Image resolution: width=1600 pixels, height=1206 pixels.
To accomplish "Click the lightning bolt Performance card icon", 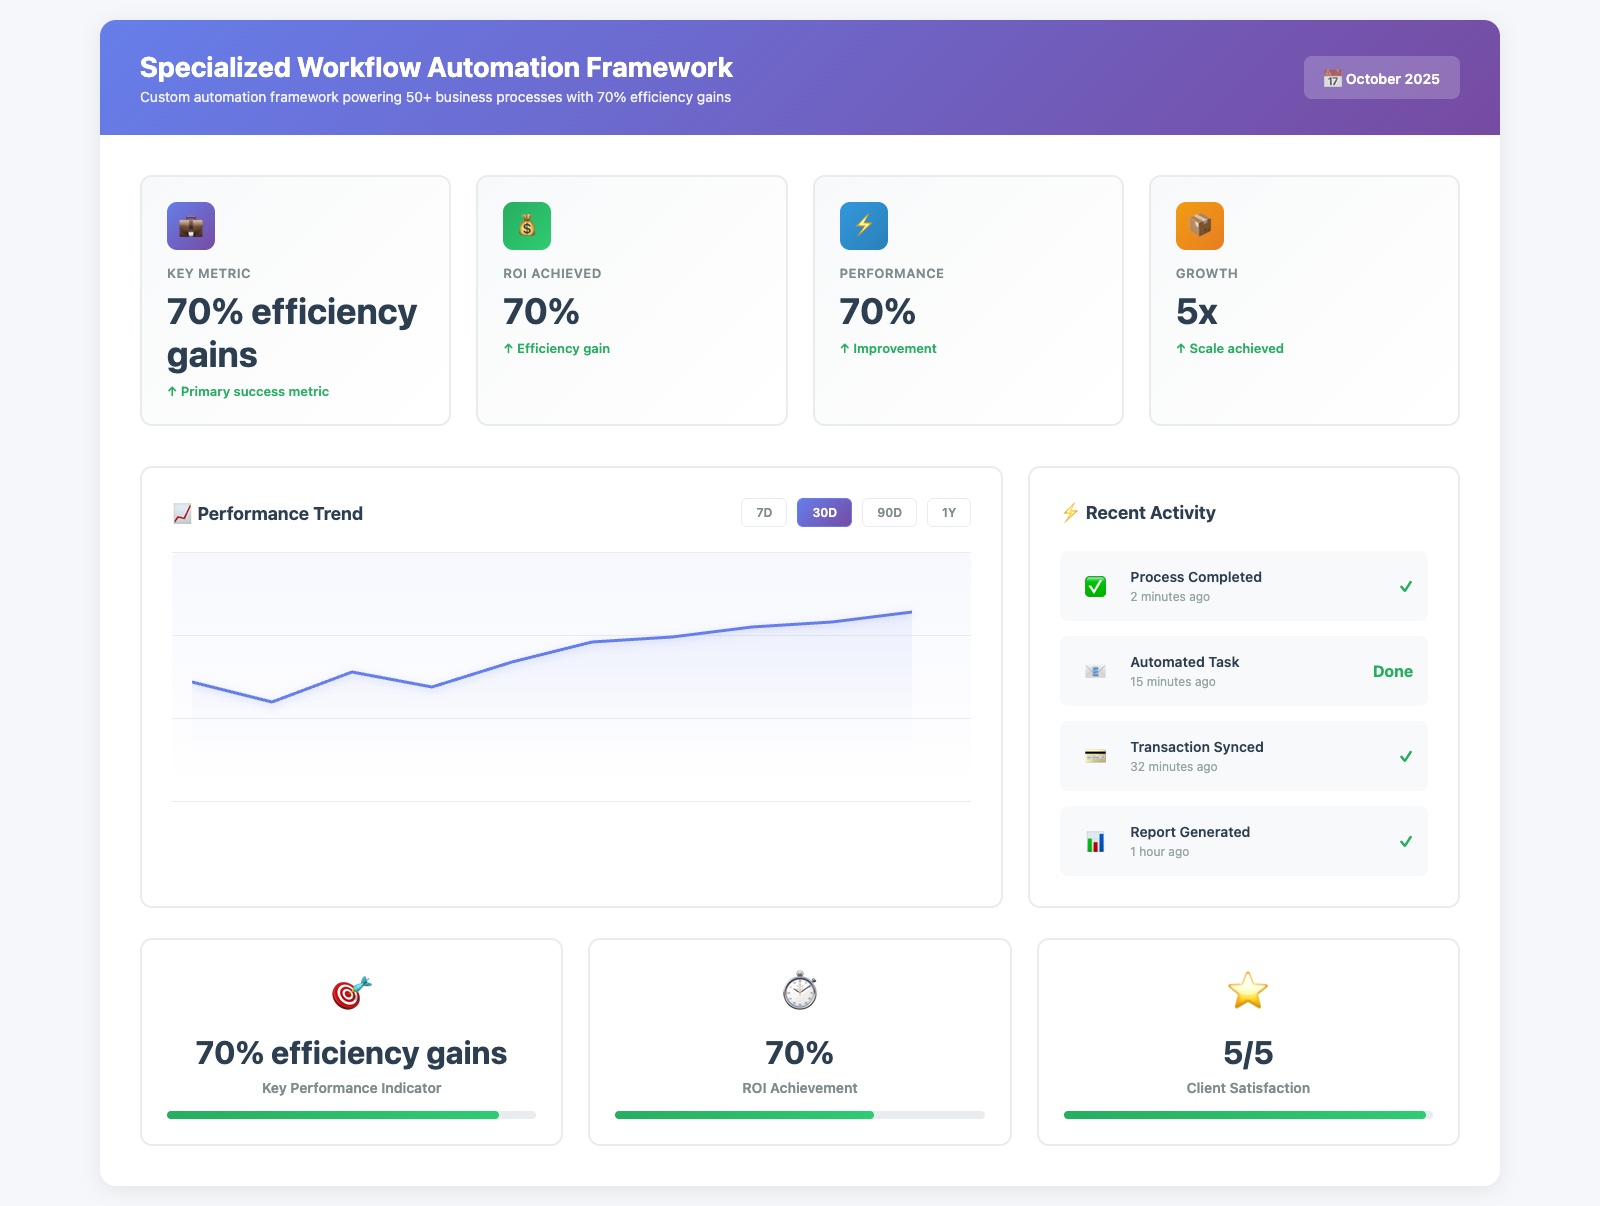I will tap(863, 226).
